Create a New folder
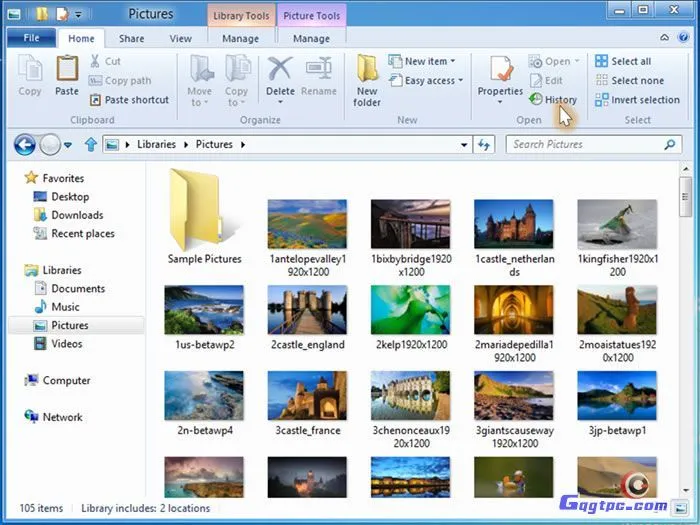Screen dimensions: 700x525 point(367,81)
